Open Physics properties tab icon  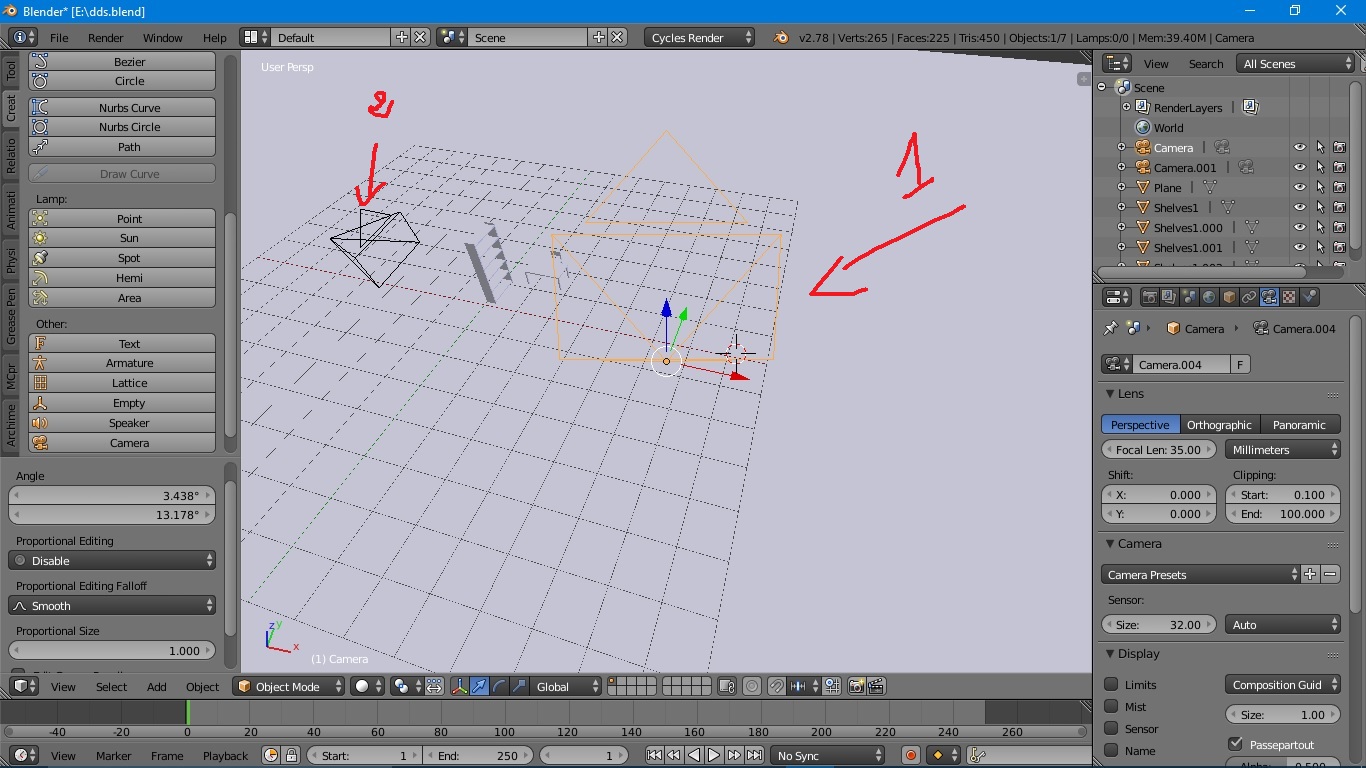point(1309,297)
